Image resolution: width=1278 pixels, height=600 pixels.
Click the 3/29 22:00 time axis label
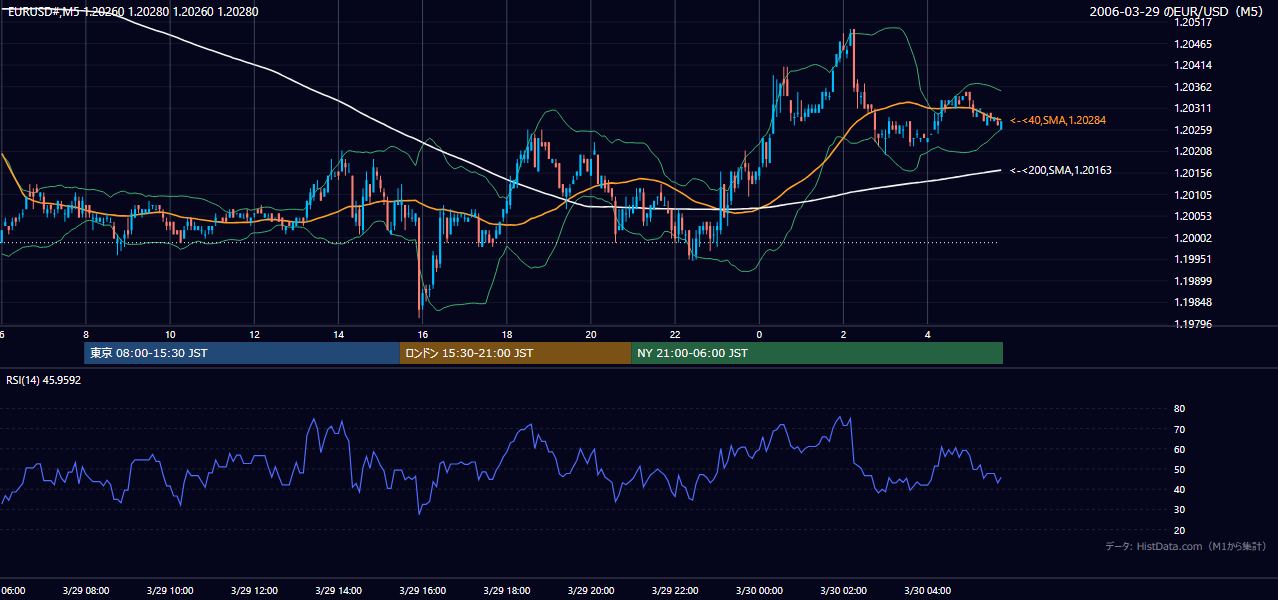click(675, 590)
